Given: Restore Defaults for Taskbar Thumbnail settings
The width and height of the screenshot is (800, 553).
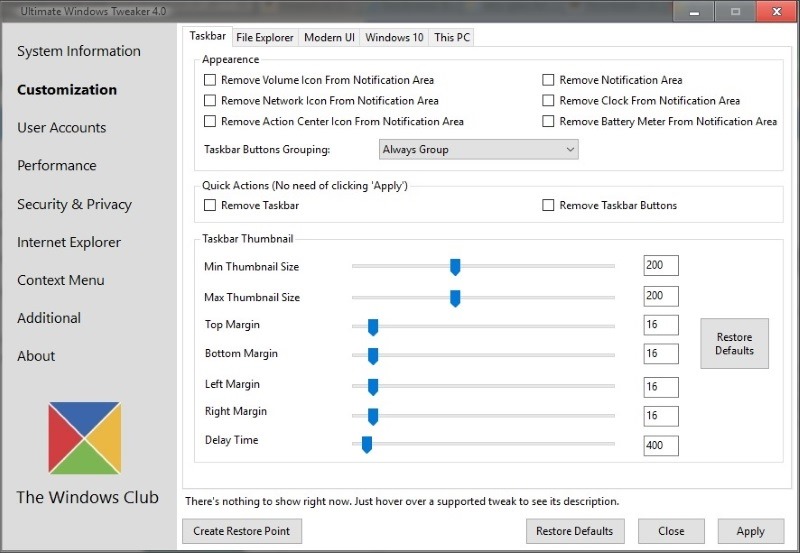Looking at the screenshot, I should pos(734,343).
